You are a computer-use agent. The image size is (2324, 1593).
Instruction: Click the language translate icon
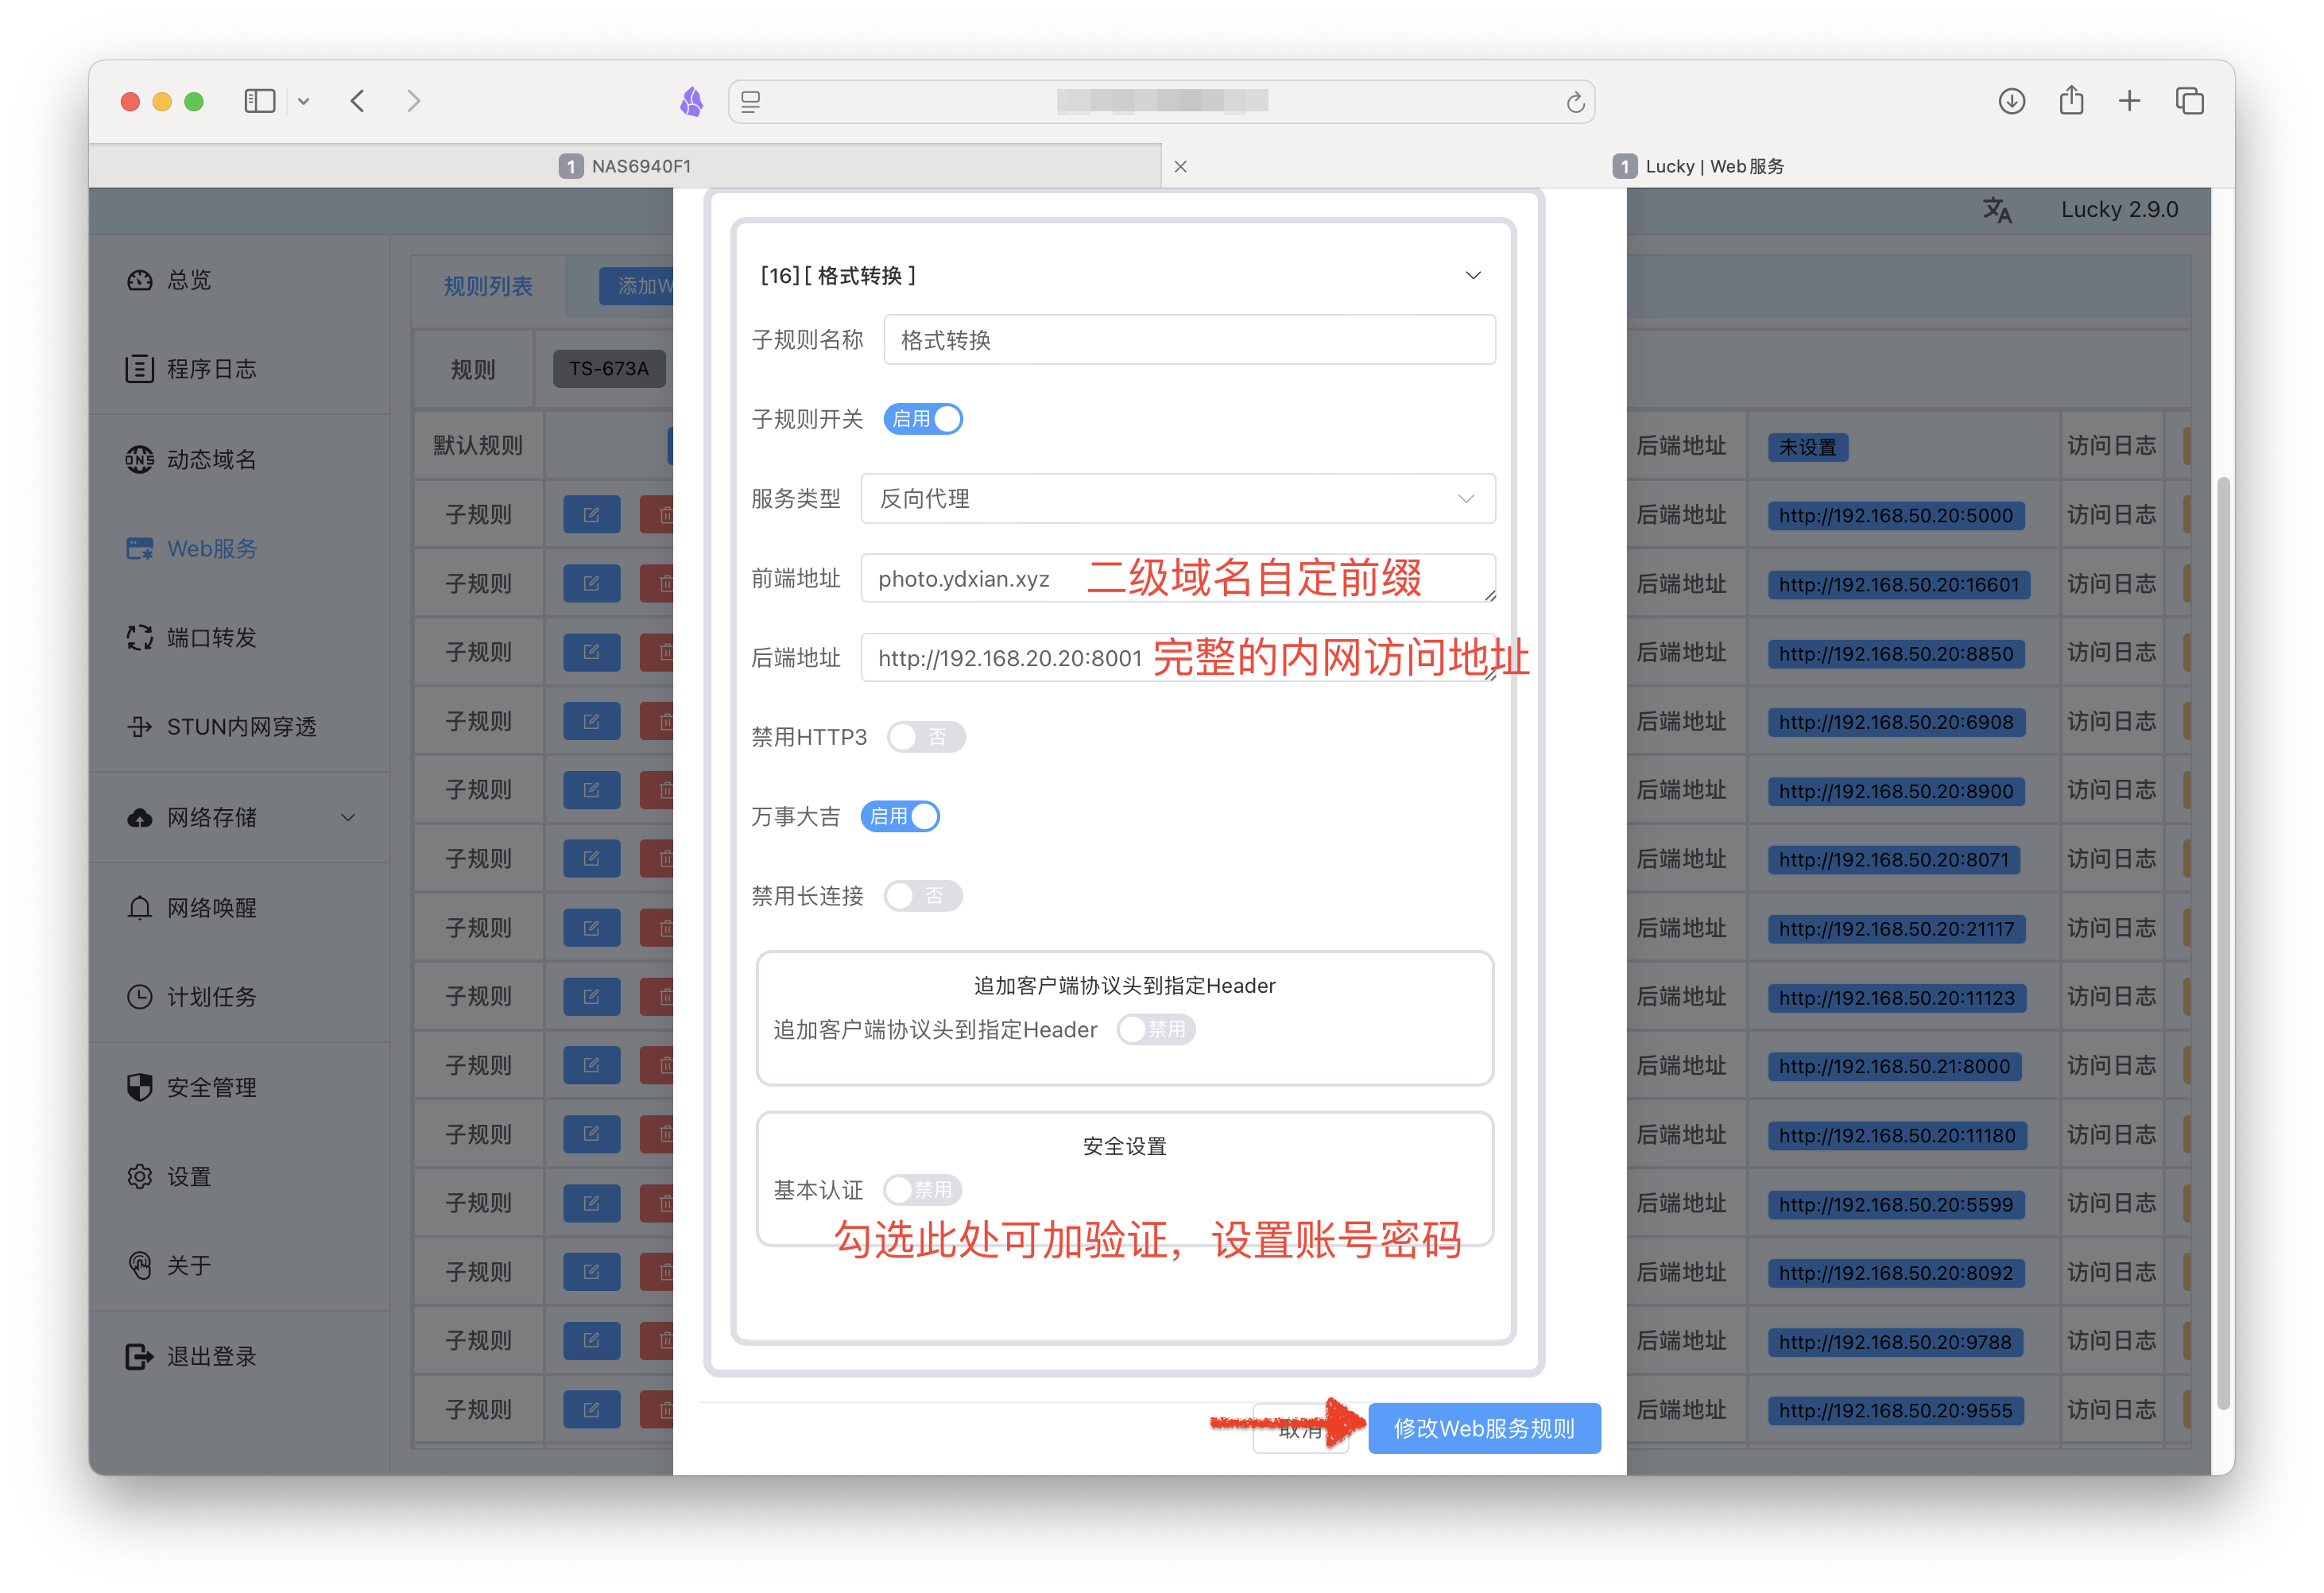tap(1996, 210)
